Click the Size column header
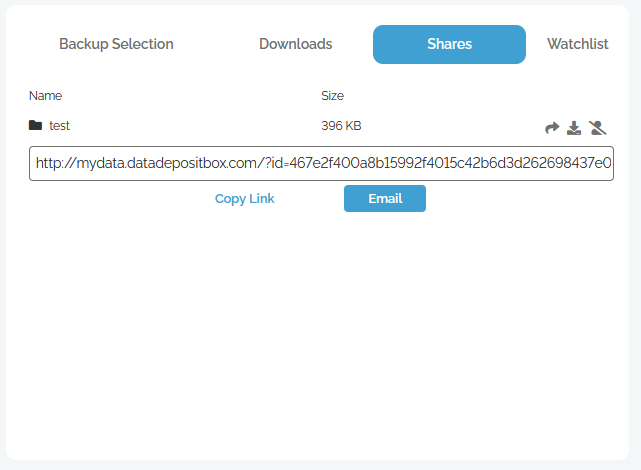641x470 pixels. click(332, 96)
